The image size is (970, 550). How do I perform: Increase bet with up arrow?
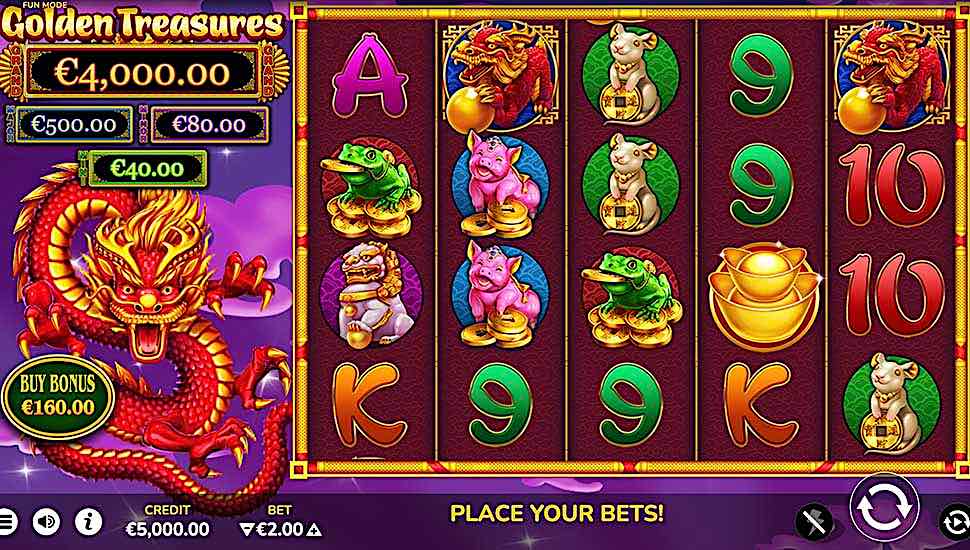click(x=314, y=530)
